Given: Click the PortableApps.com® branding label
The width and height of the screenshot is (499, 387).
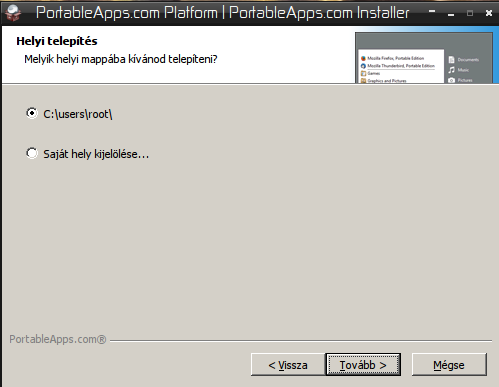Looking at the screenshot, I should (x=58, y=339).
